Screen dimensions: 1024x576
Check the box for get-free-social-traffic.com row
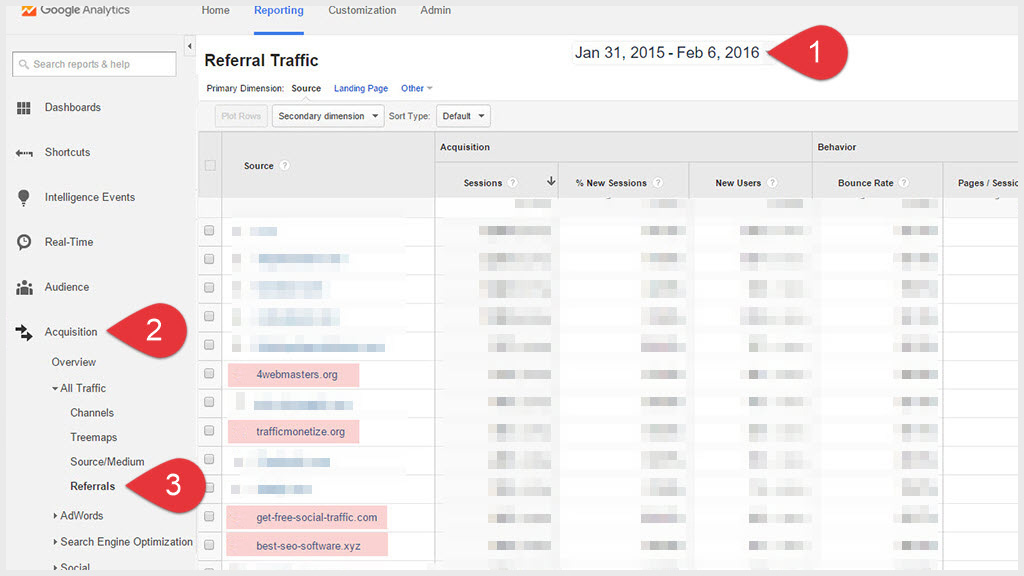coord(209,517)
